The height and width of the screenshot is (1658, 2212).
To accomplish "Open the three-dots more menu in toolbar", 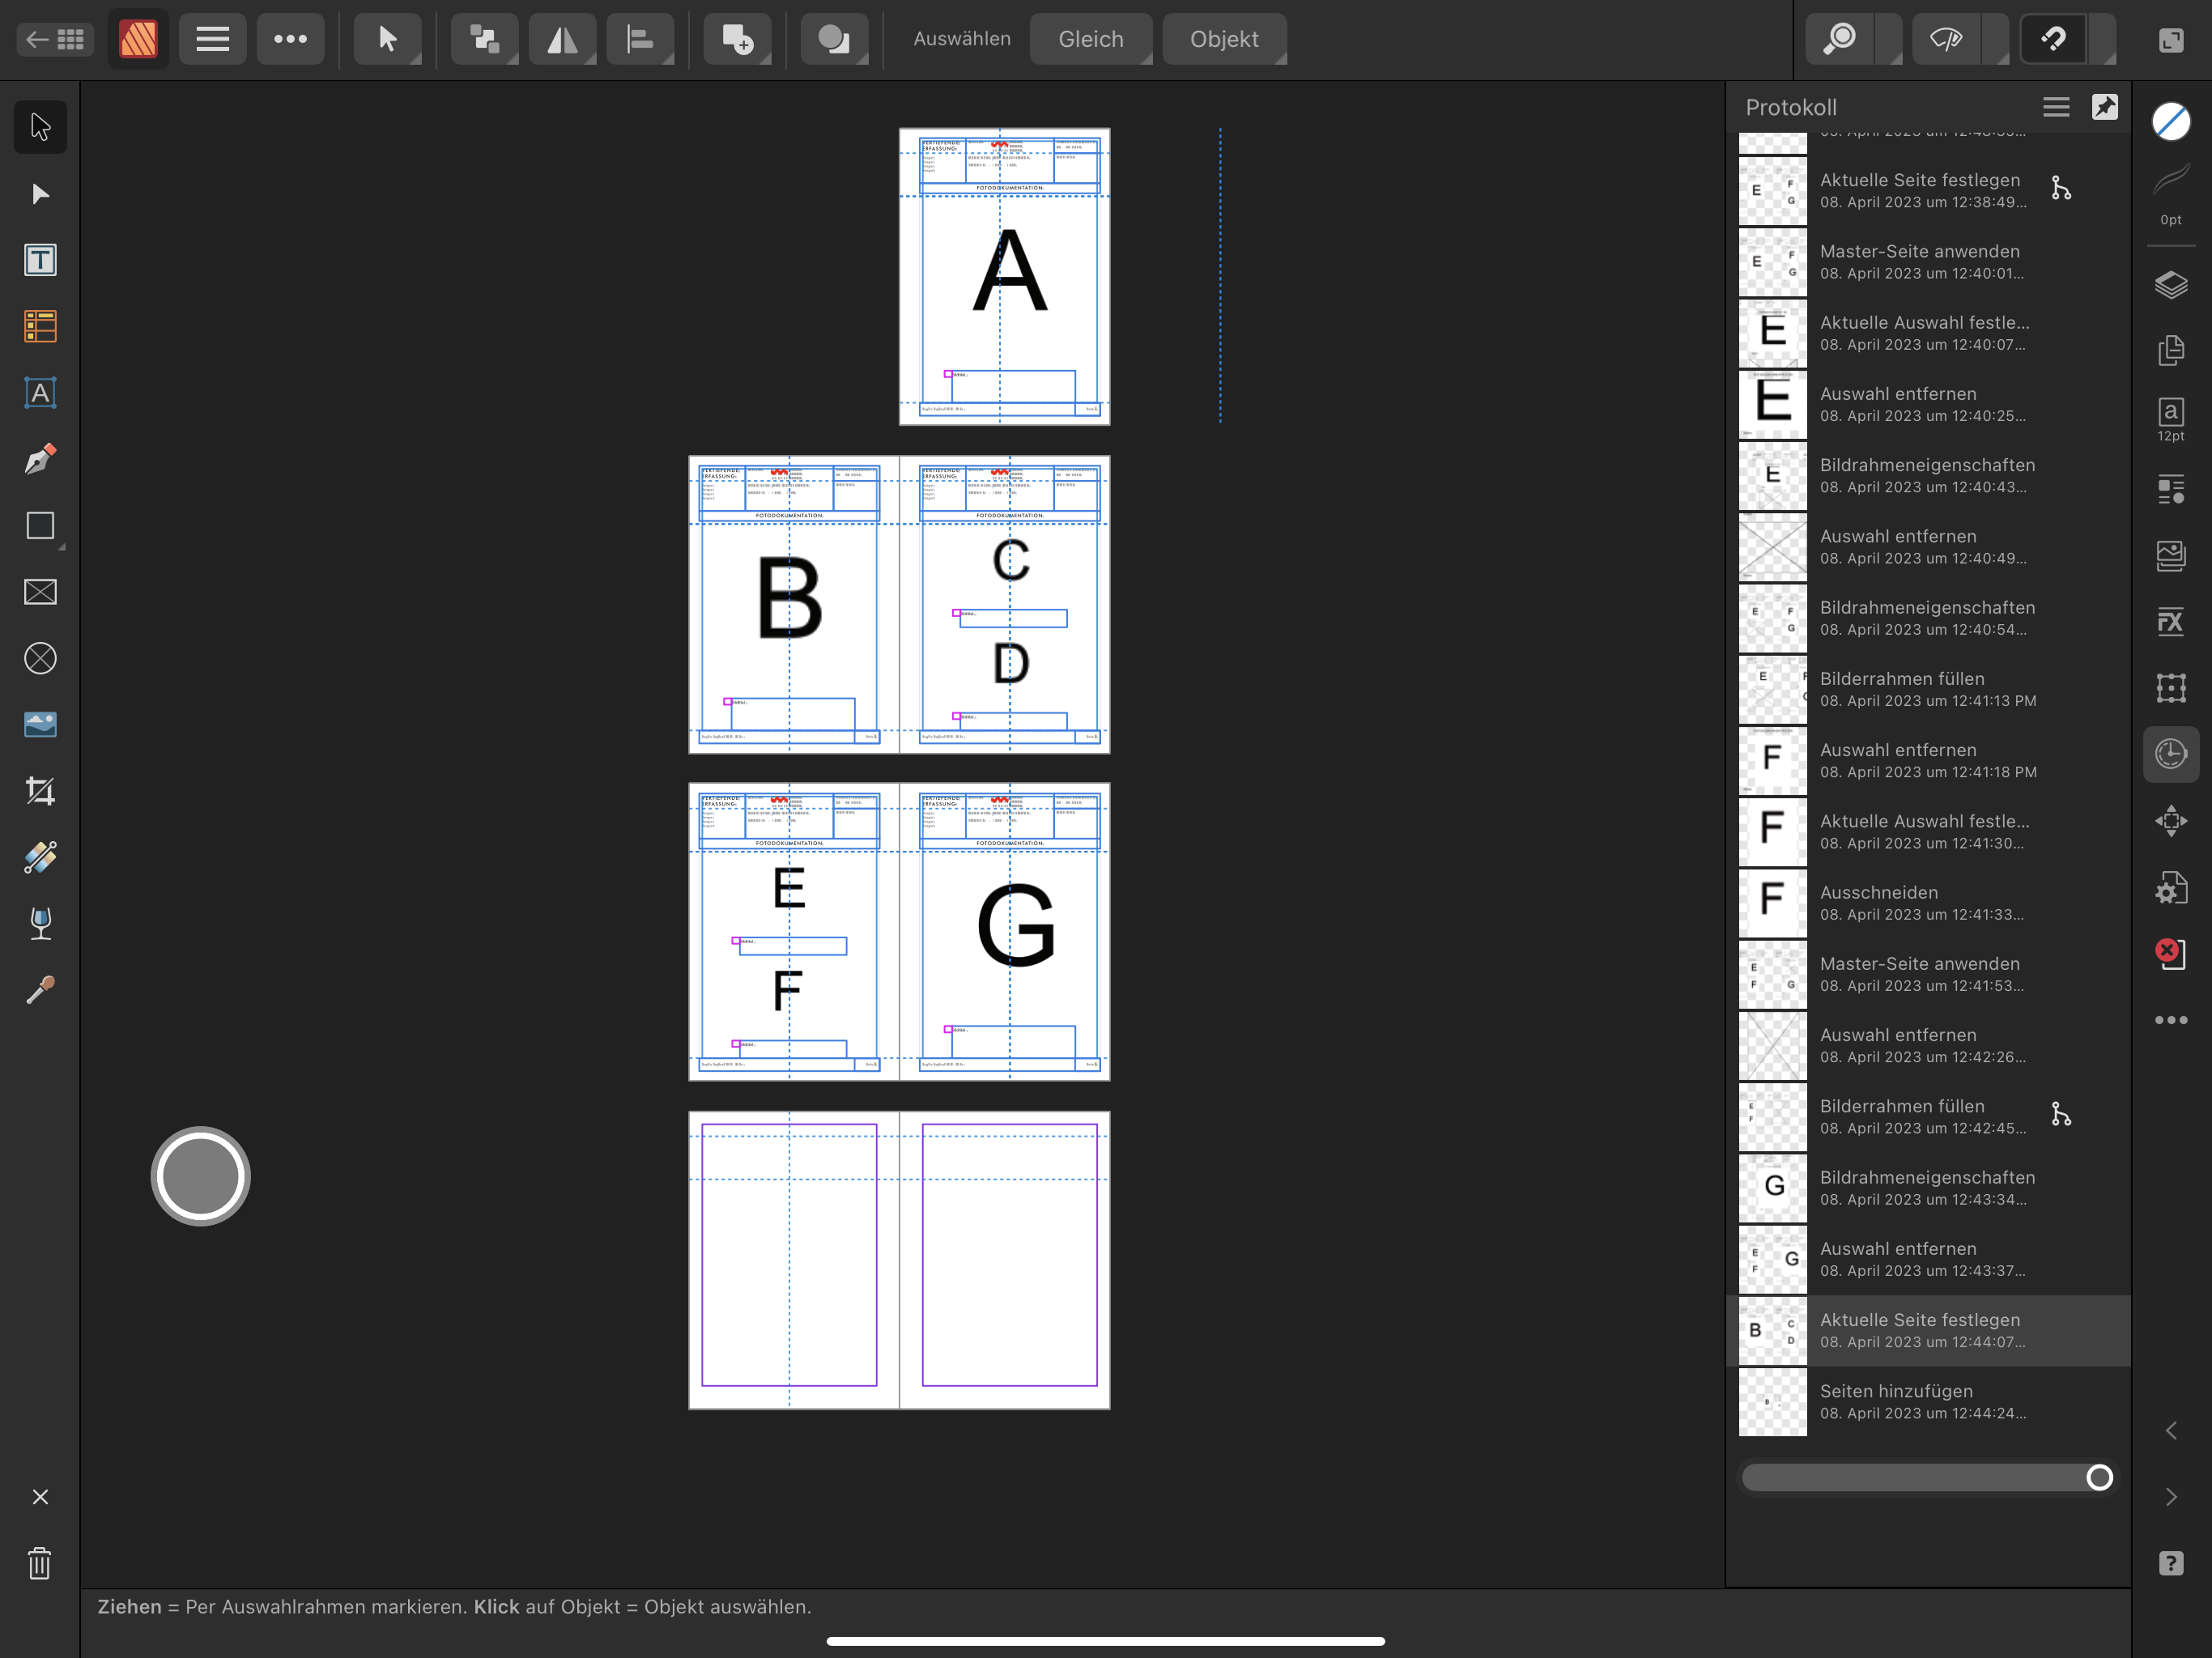I will (x=290, y=39).
